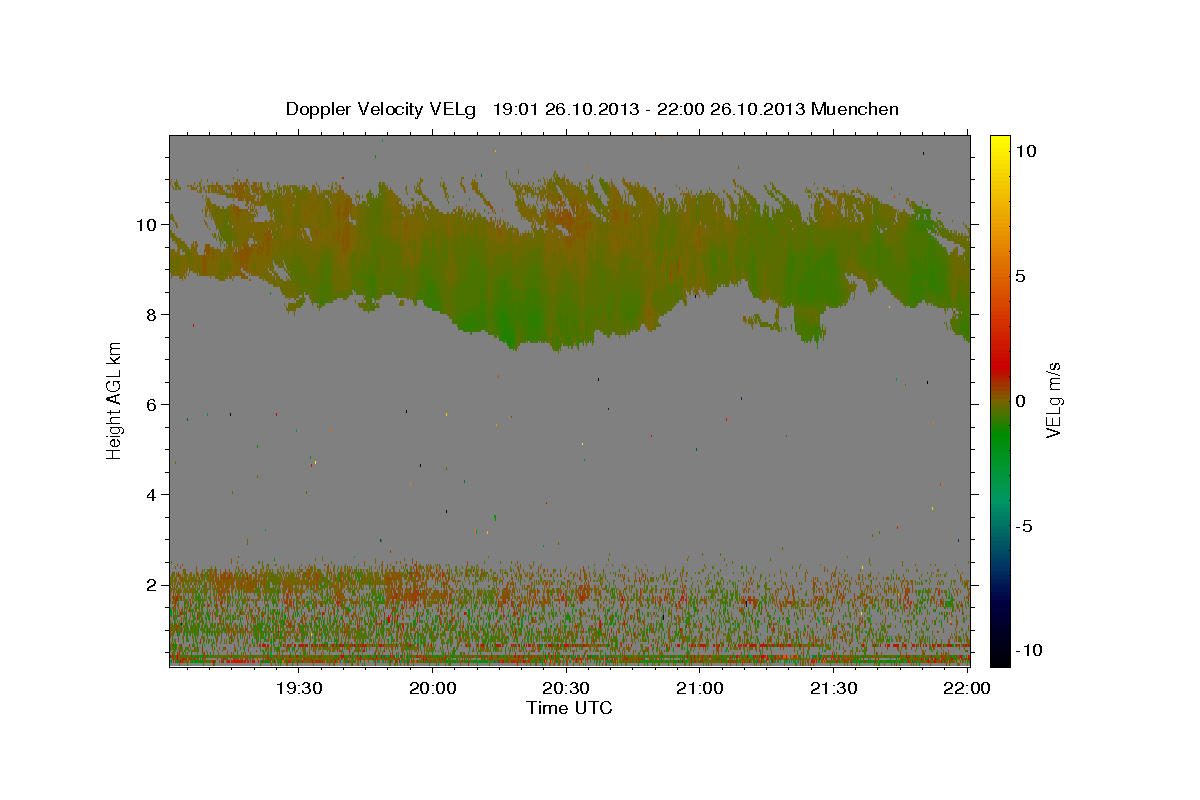Click the colorbar tick label 10
The height and width of the screenshot is (800, 1200).
coord(1026,151)
